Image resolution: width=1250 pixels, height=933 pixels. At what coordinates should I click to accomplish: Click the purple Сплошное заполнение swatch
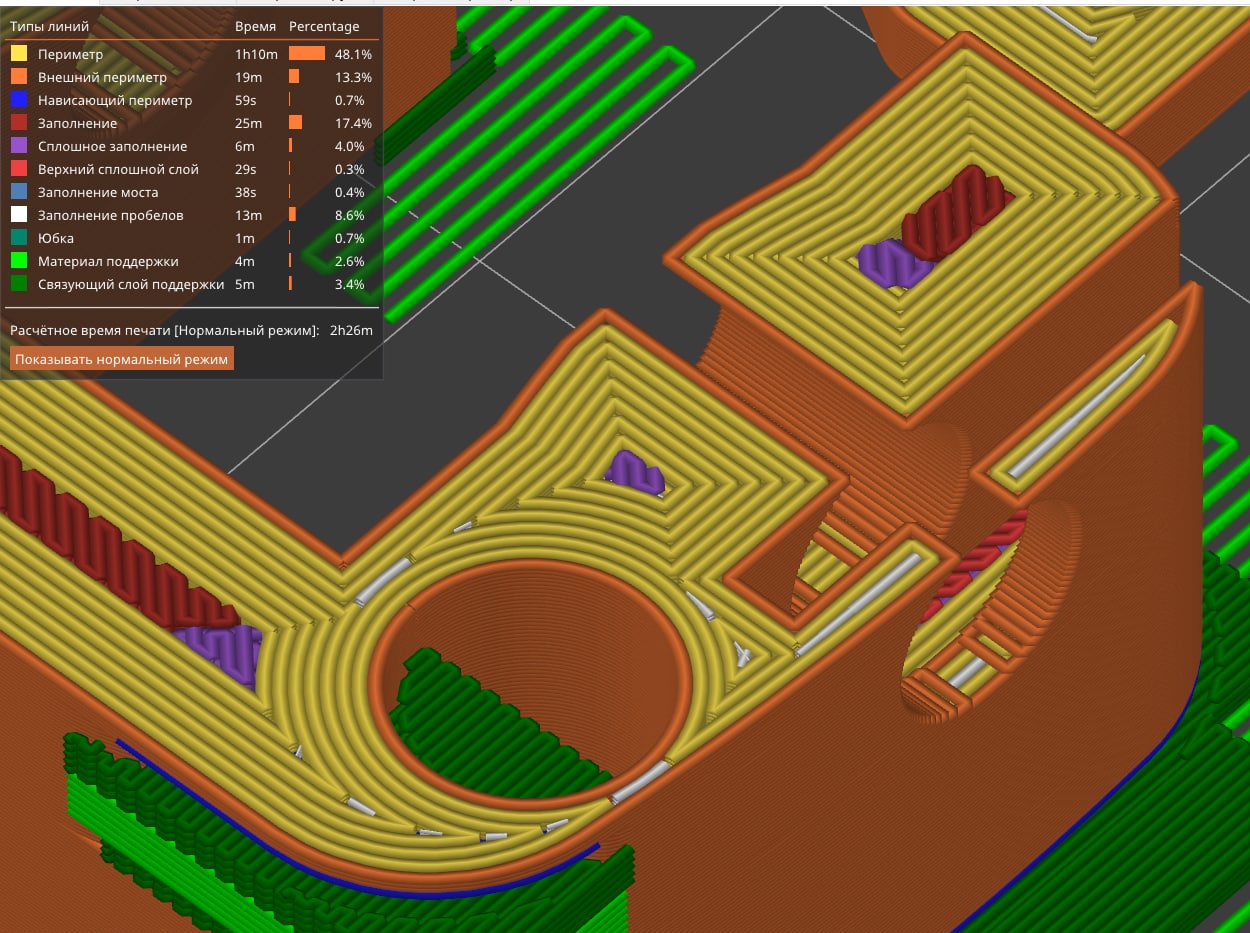19,146
